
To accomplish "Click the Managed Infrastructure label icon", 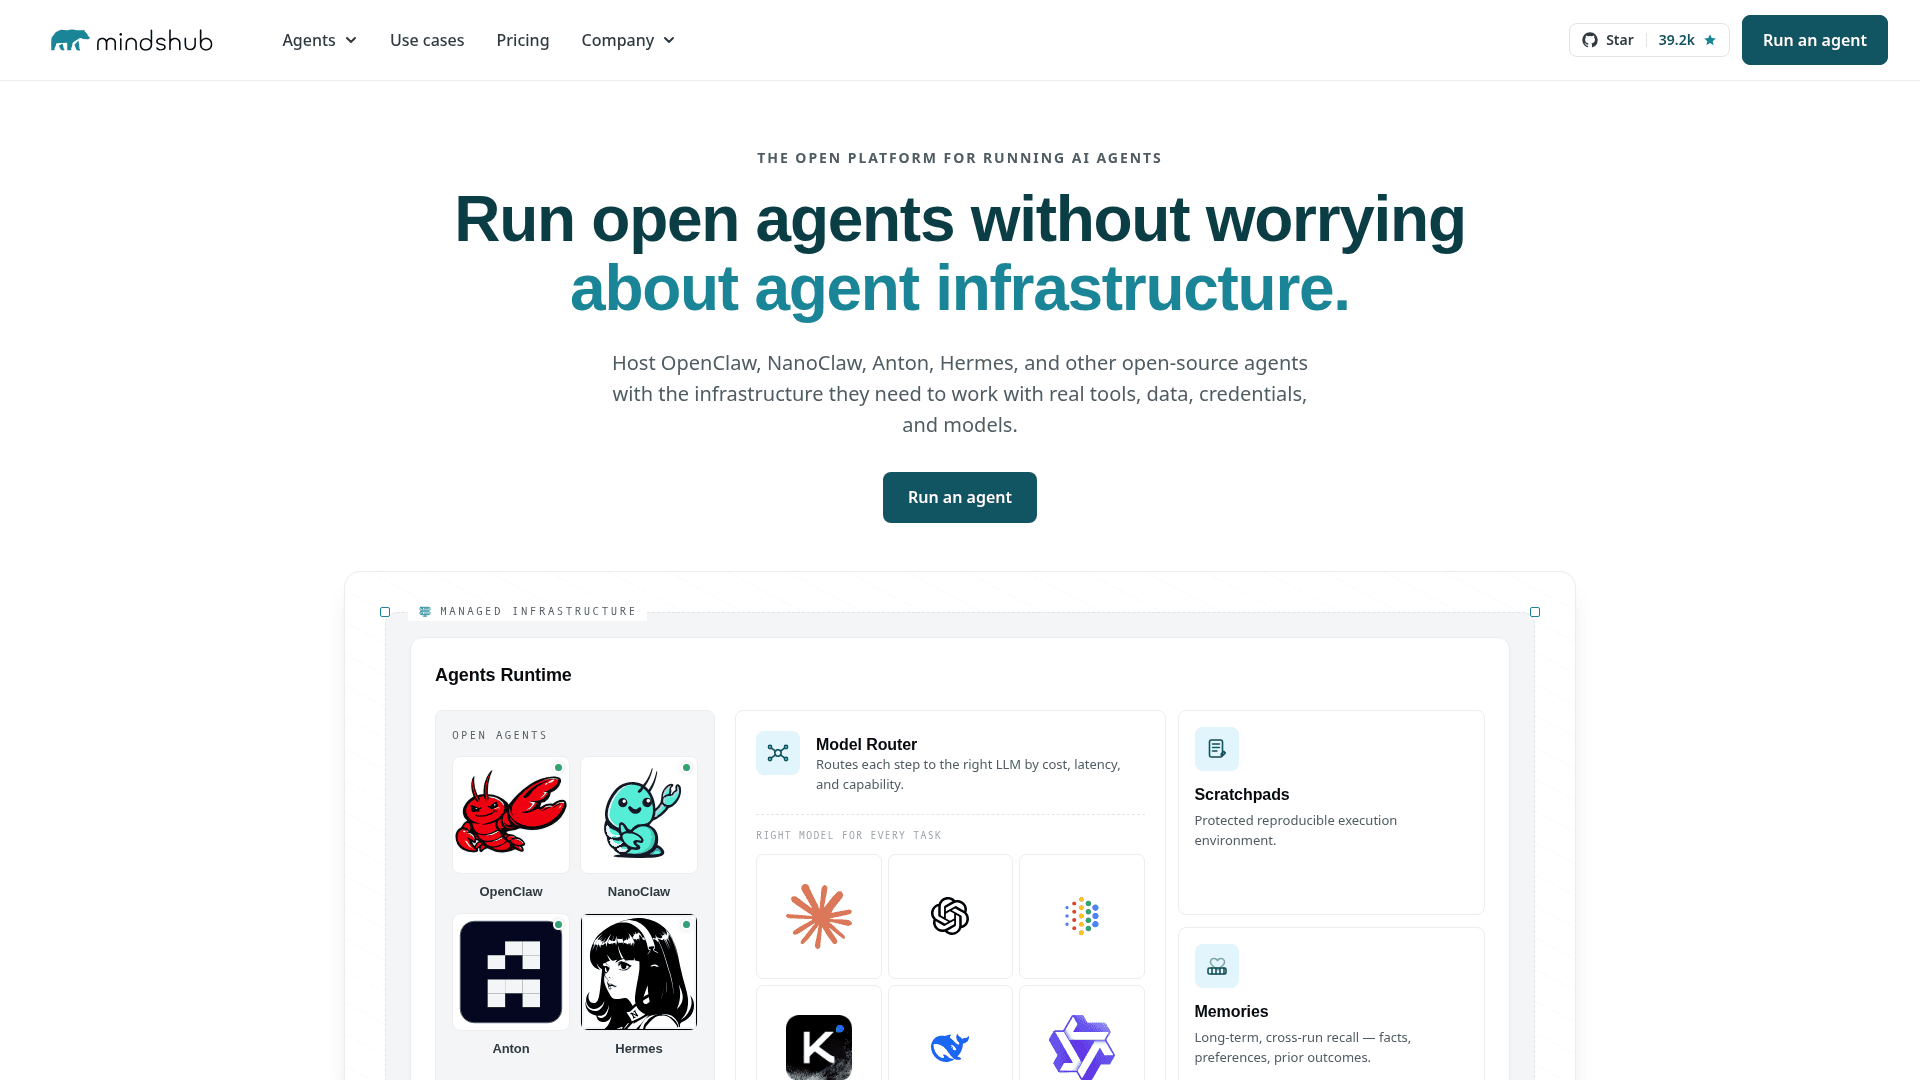I will pyautogui.click(x=425, y=611).
